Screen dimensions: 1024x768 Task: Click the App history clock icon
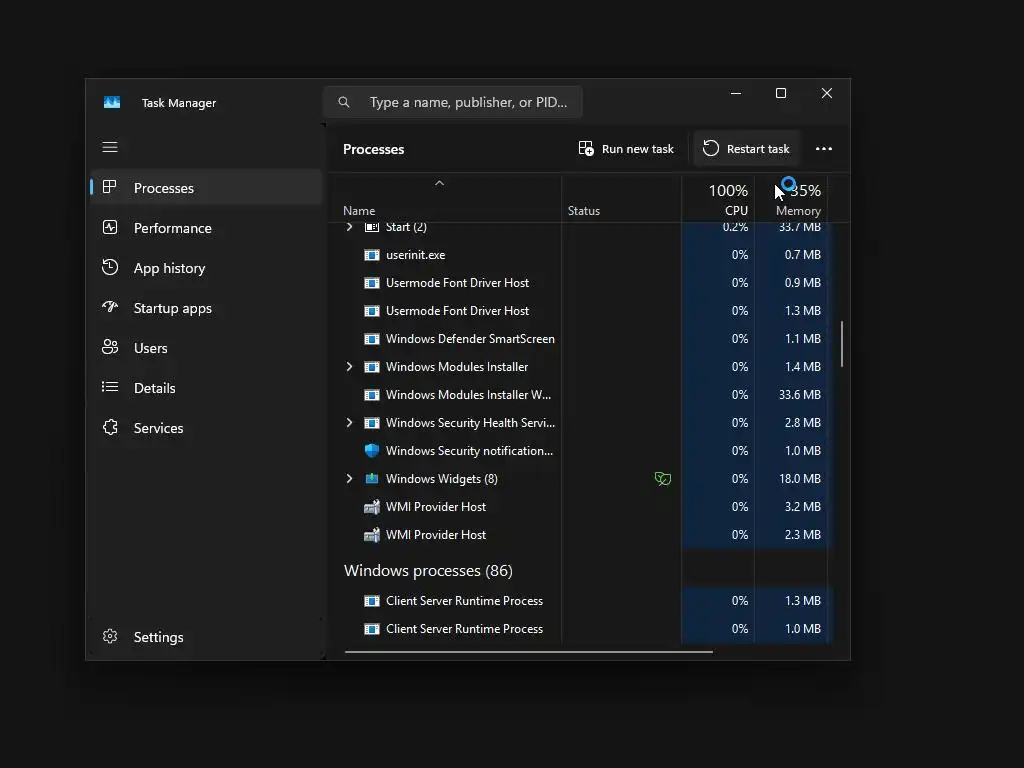[110, 267]
